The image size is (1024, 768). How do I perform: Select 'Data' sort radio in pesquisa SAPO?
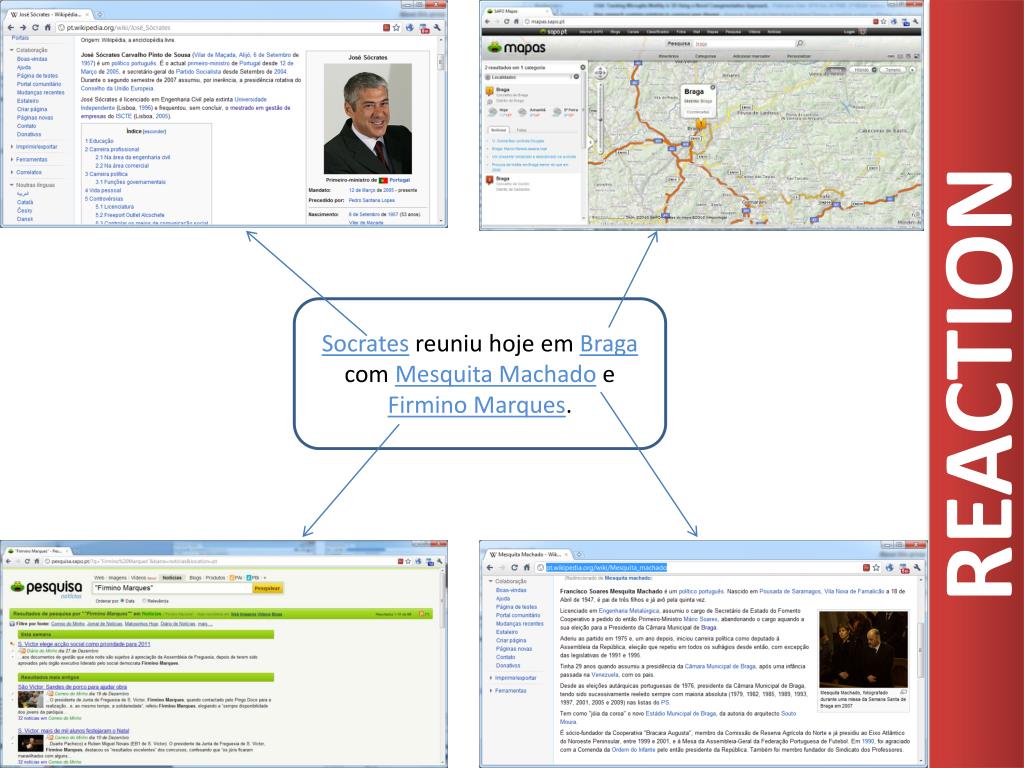pyautogui.click(x=122, y=601)
